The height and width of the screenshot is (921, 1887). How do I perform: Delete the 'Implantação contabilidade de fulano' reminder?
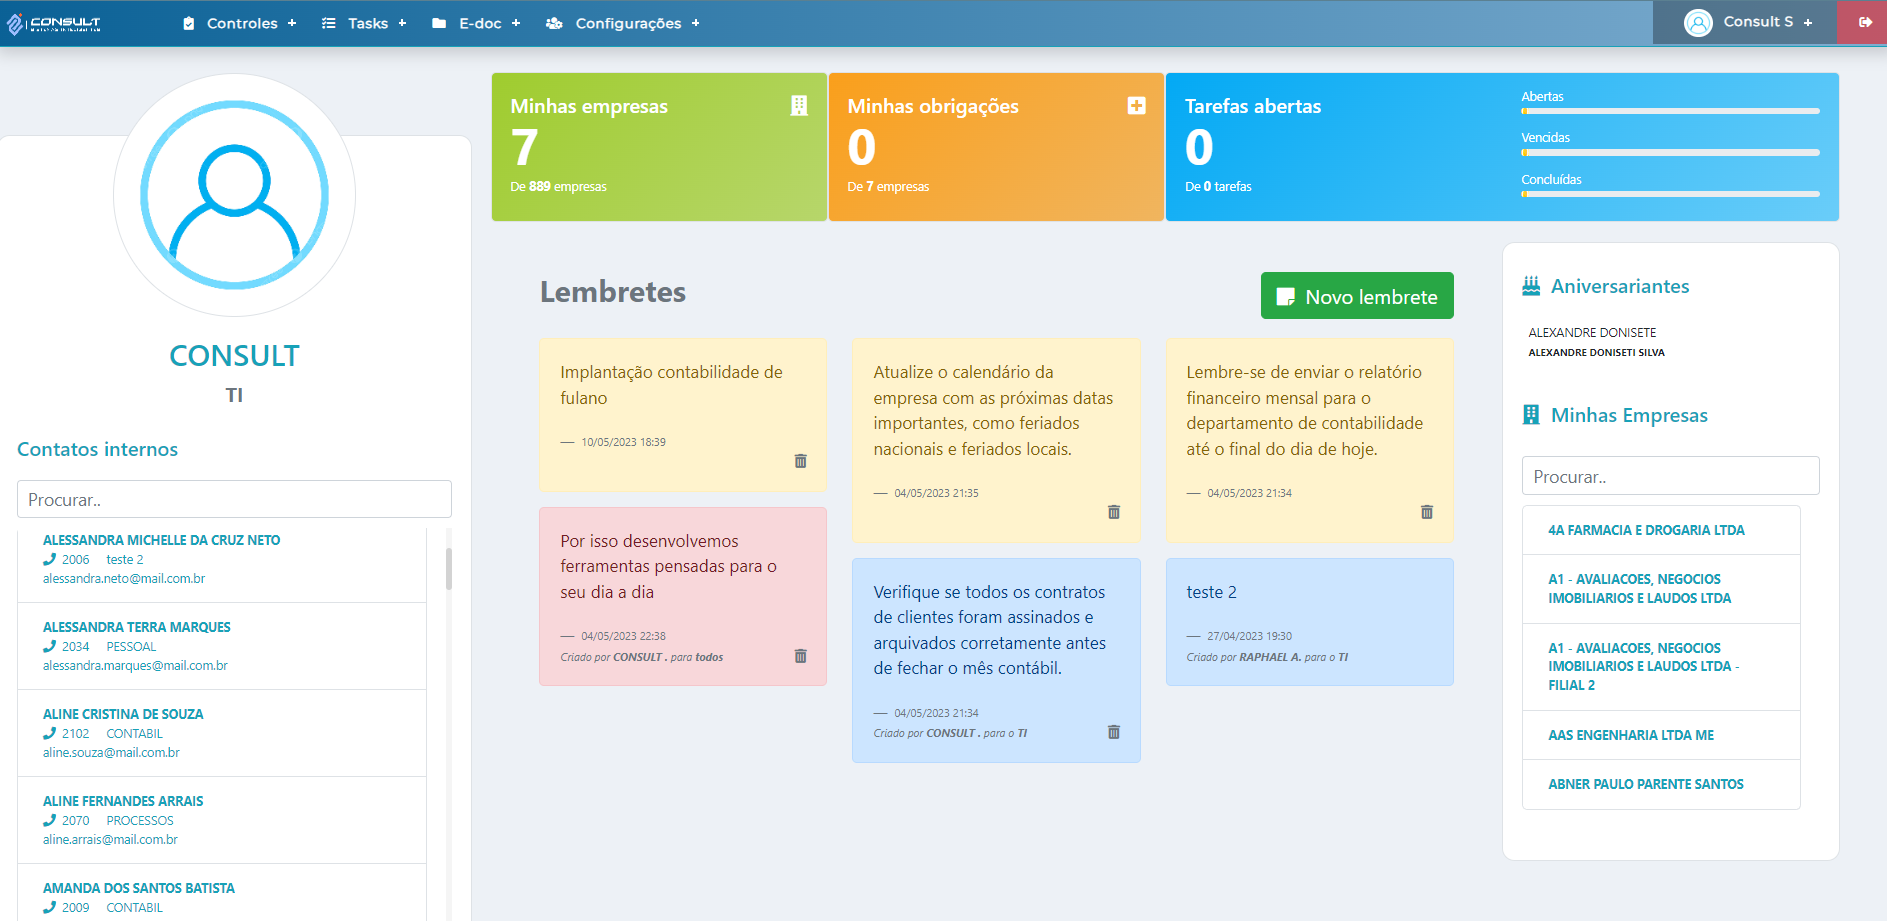pyautogui.click(x=800, y=461)
